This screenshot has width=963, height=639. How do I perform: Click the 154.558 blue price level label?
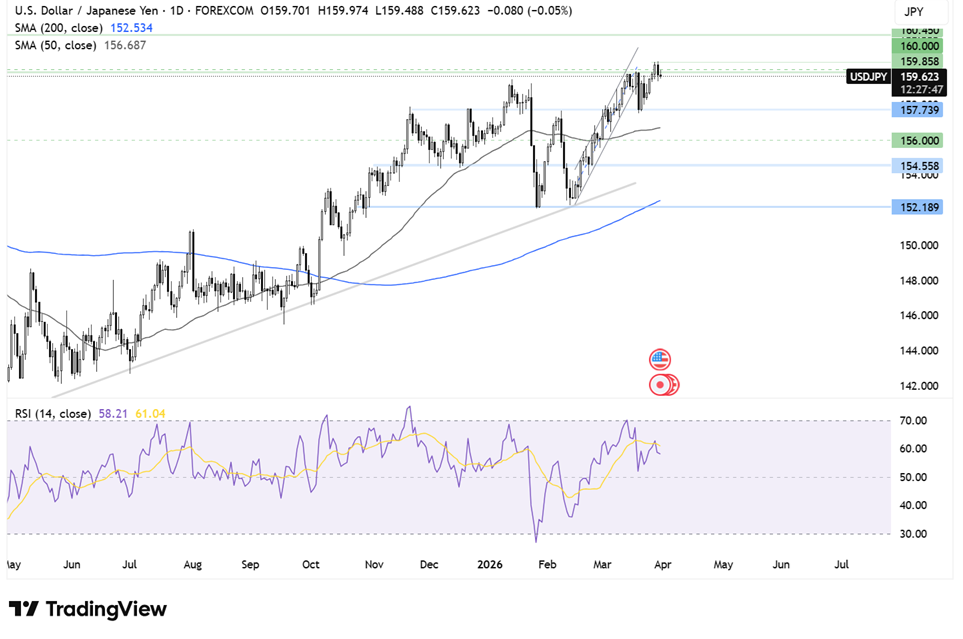tap(918, 165)
